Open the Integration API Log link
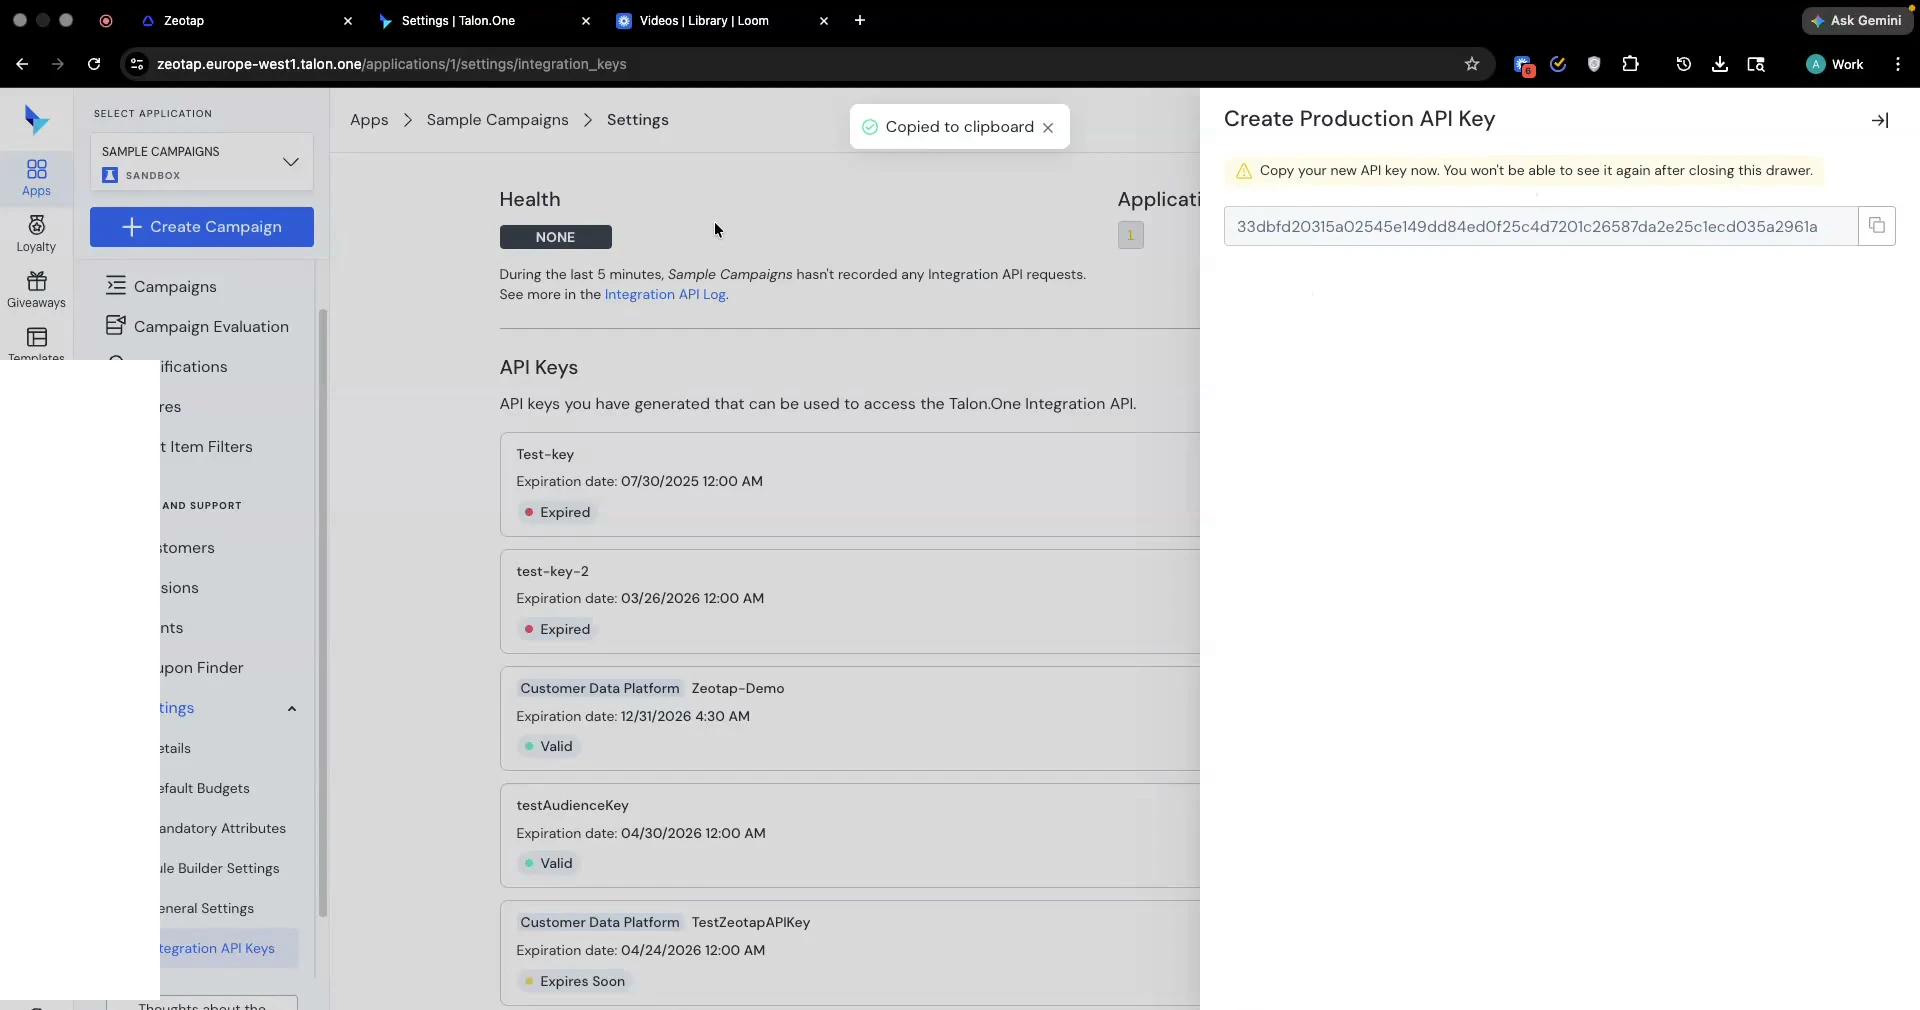The height and width of the screenshot is (1010, 1920). 665,295
